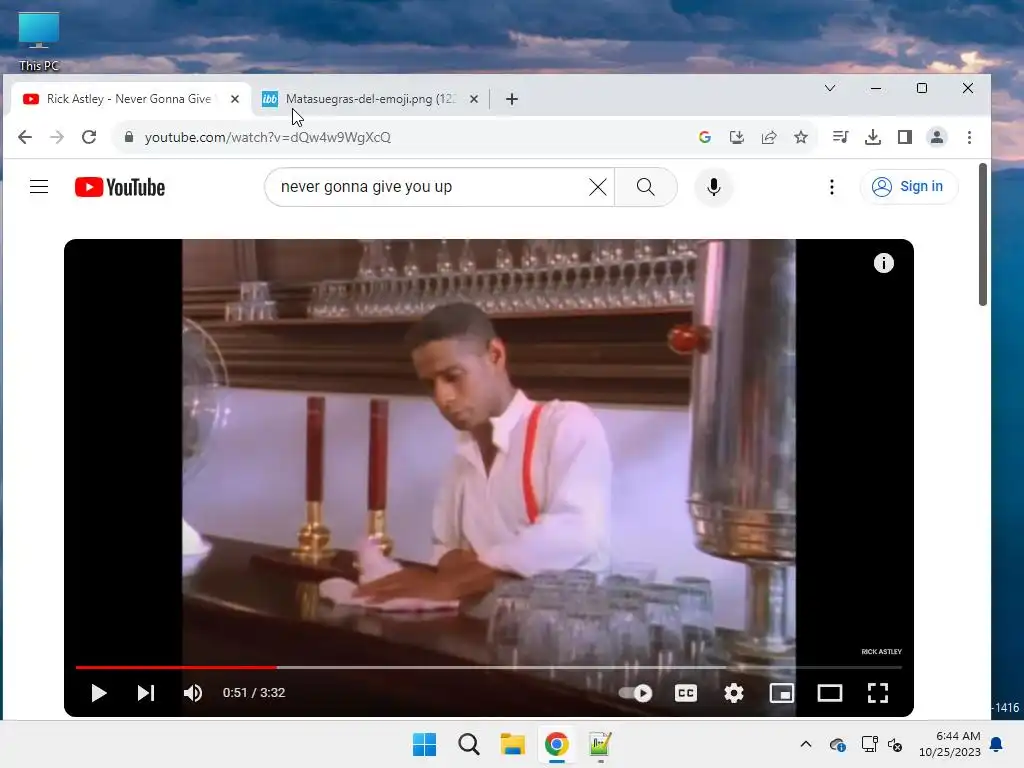Screen dimensions: 1024x768
Task: Open media controls toolbar icon
Action: pos(840,137)
